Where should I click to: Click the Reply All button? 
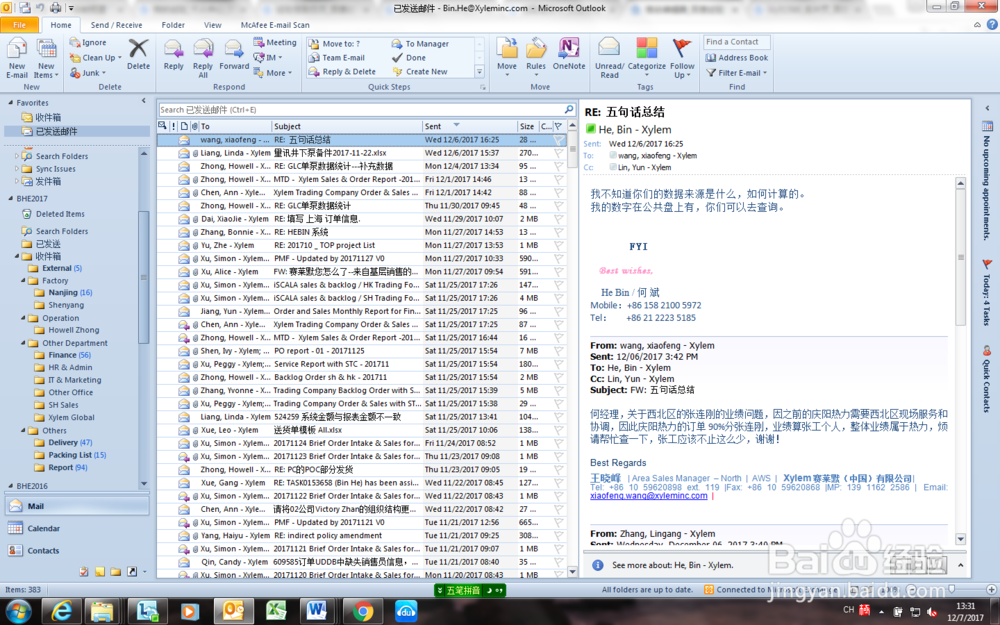(203, 57)
